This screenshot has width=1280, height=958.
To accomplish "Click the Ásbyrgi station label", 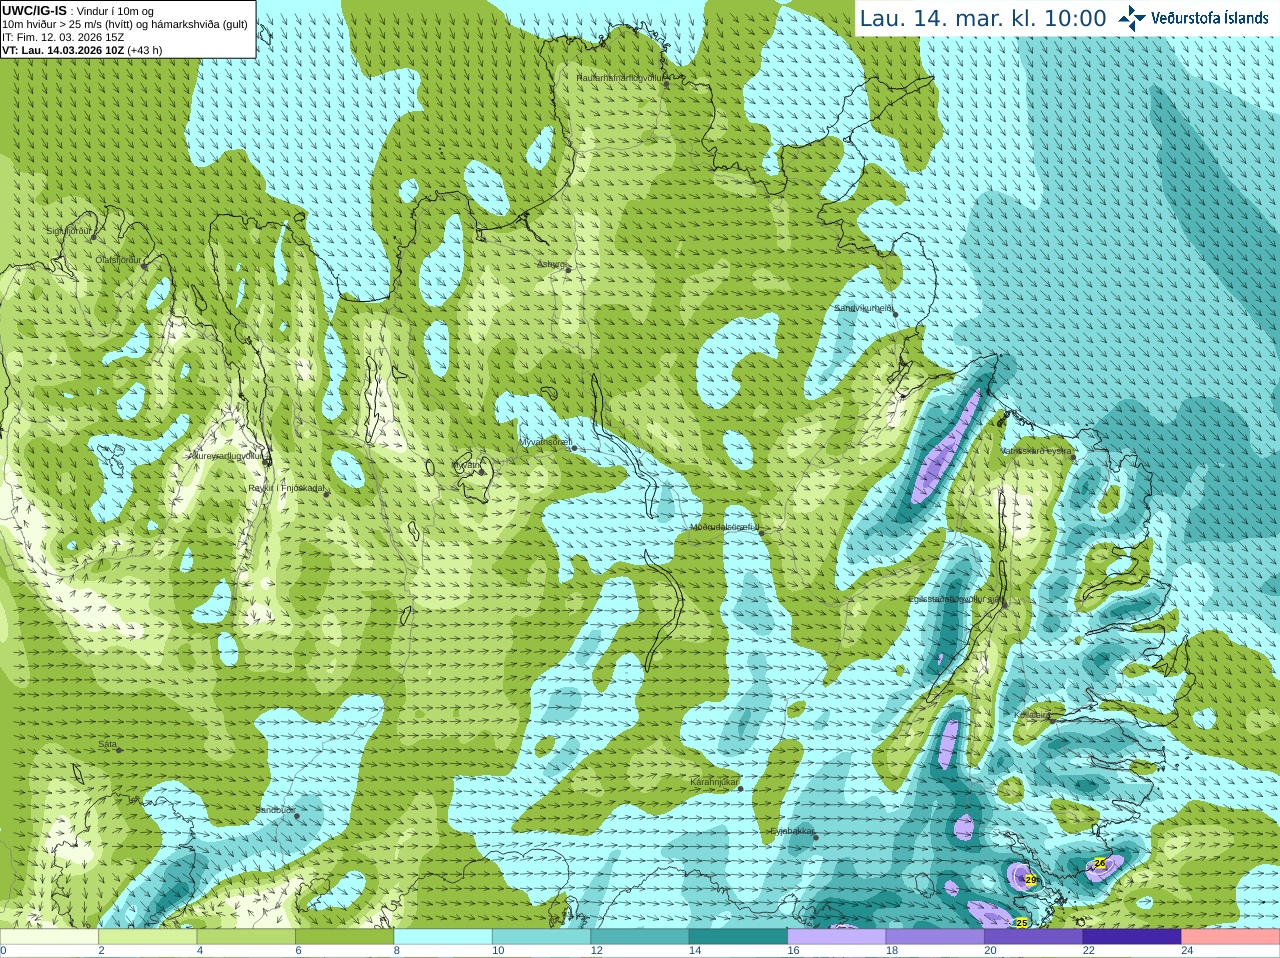I will click(x=551, y=264).
